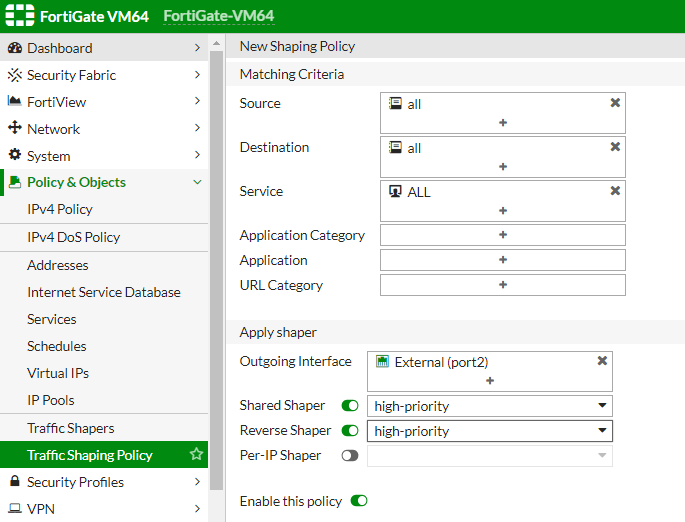Add a URL Category with plus icon
This screenshot has height=522, width=685.
point(502,285)
